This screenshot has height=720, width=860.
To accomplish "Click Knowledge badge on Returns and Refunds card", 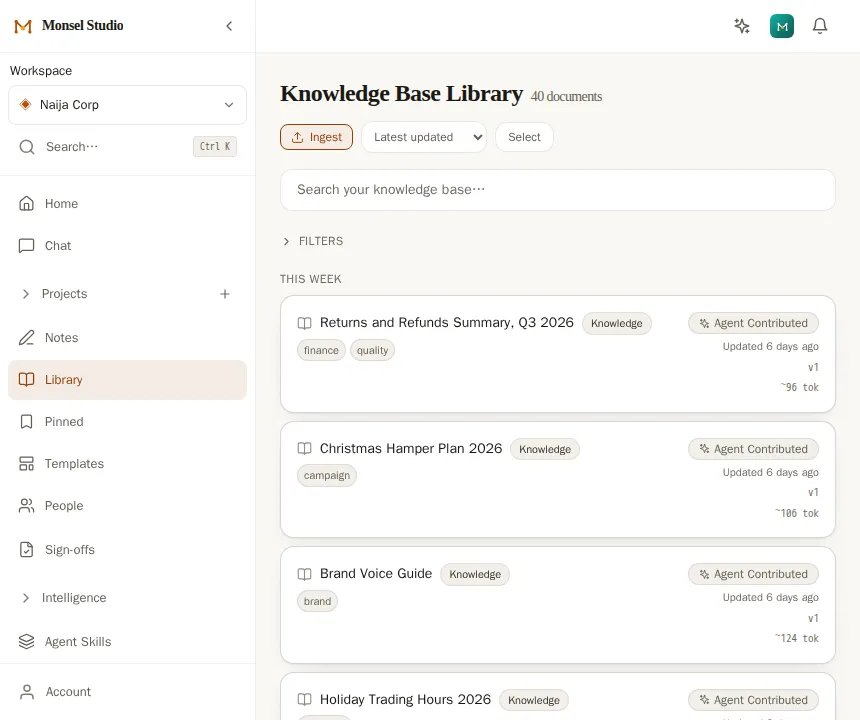I will (616, 324).
